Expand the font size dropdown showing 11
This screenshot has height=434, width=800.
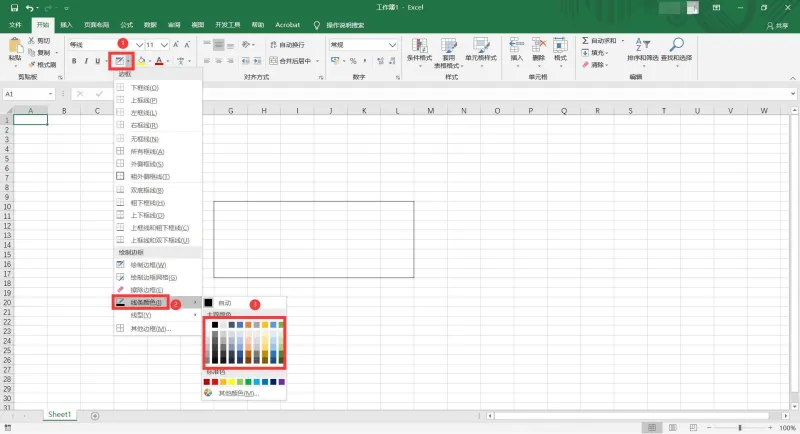[x=164, y=45]
